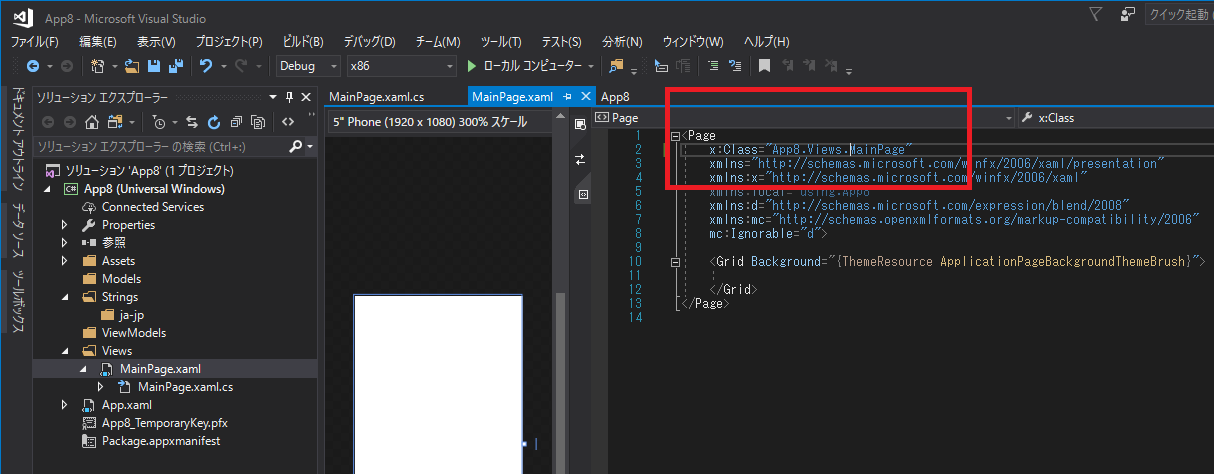Expand the Assets folder
This screenshot has width=1214, height=474.
tap(65, 261)
